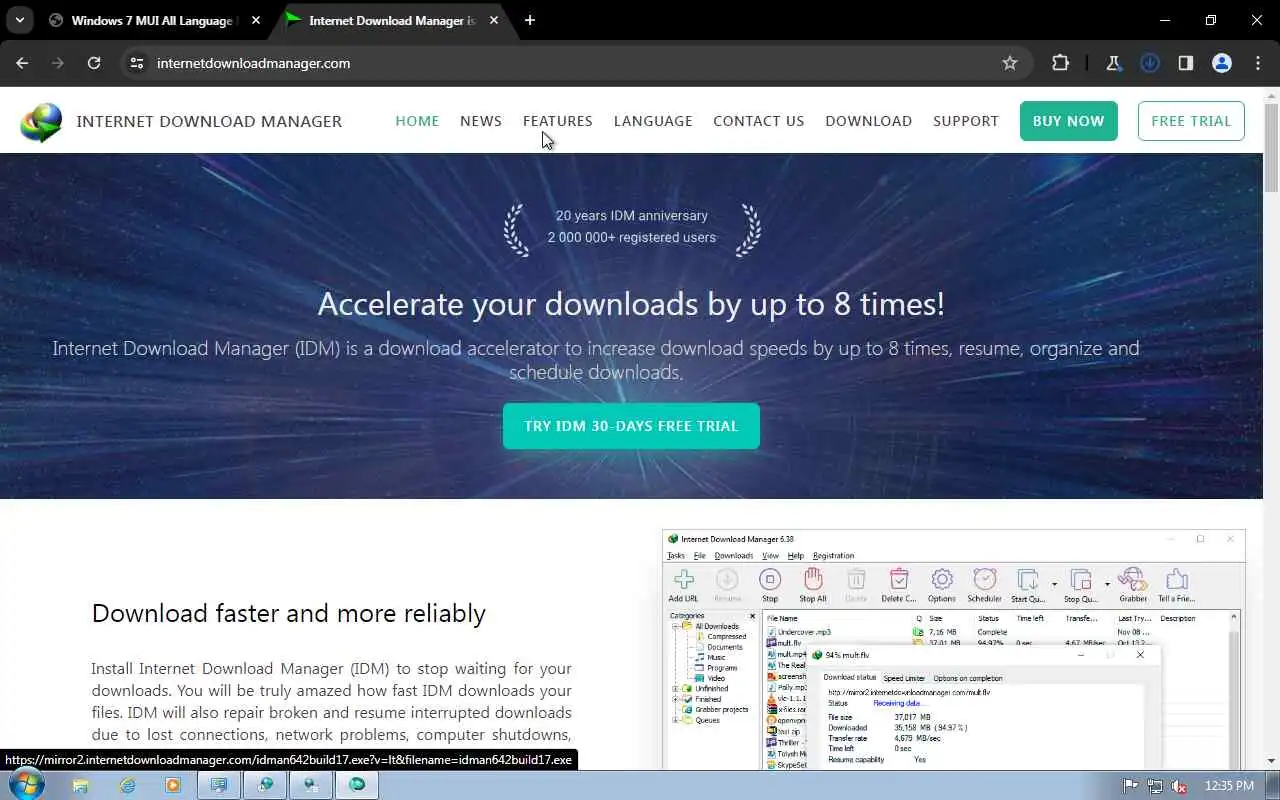Click the BUY NOW button

pyautogui.click(x=1069, y=121)
